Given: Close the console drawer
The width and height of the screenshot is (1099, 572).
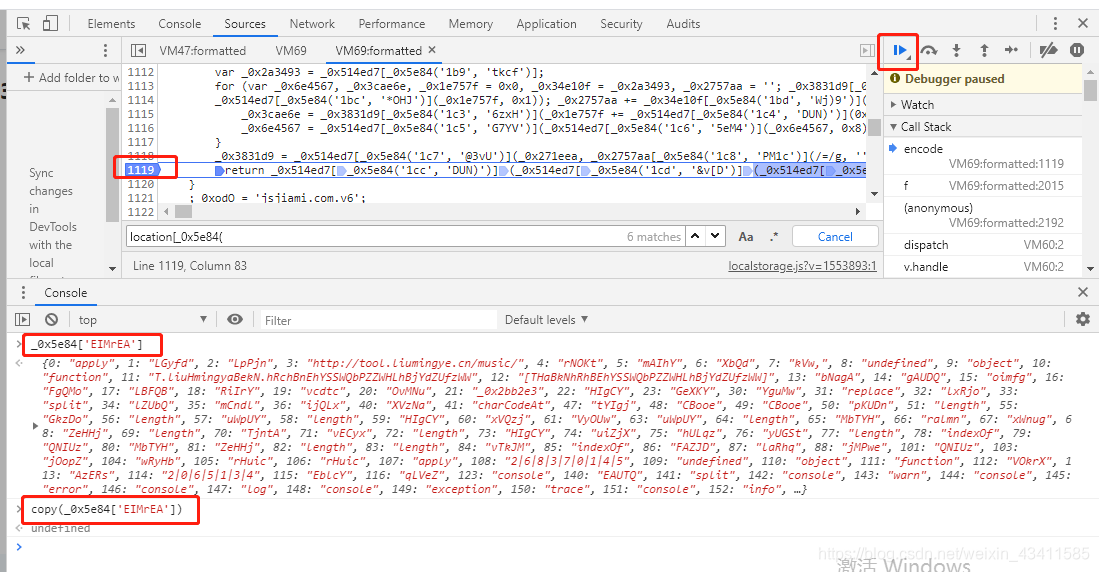Looking at the screenshot, I should coord(1083,292).
